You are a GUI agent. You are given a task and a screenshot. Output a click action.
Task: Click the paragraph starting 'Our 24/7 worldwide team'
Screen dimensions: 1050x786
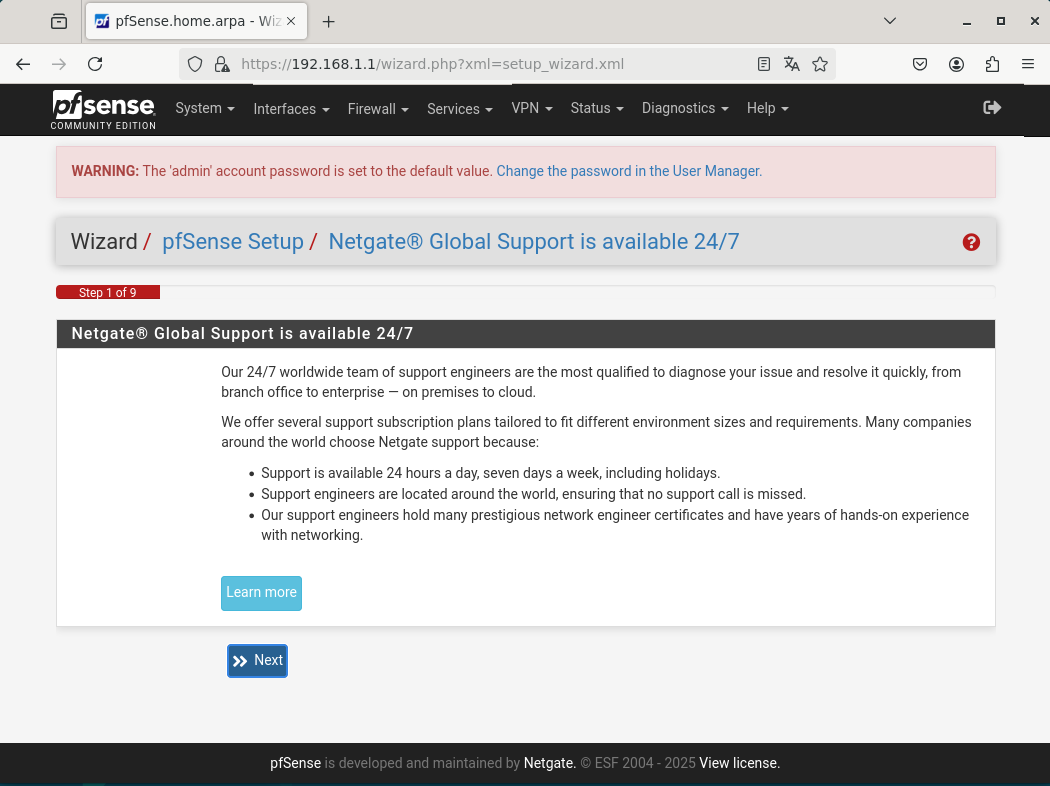tap(591, 382)
